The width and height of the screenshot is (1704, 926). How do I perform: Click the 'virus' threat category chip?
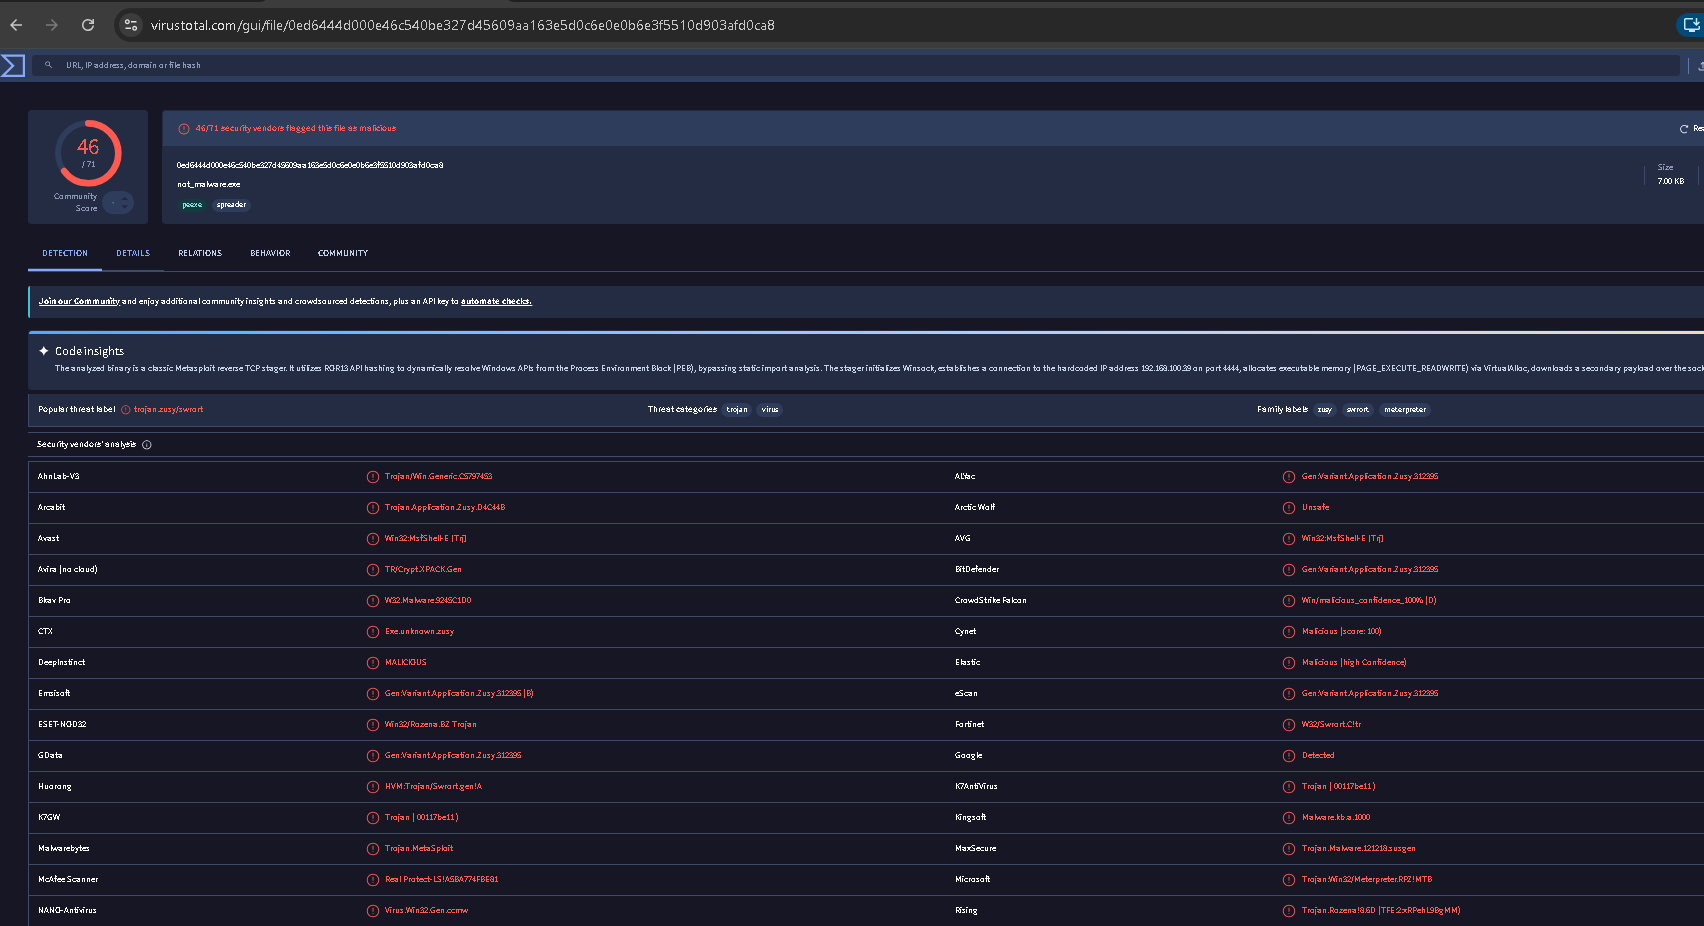pyautogui.click(x=770, y=410)
